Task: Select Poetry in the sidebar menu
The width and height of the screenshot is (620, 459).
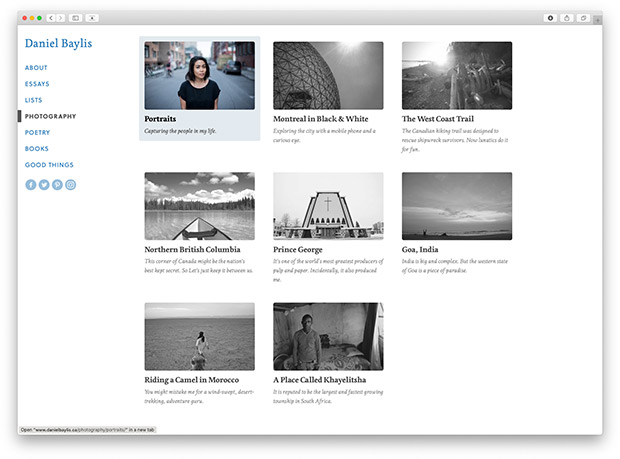Action: (x=37, y=132)
